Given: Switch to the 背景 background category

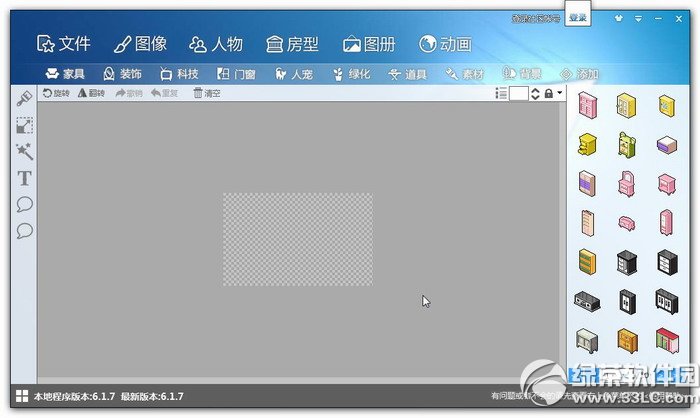Looking at the screenshot, I should [522, 74].
